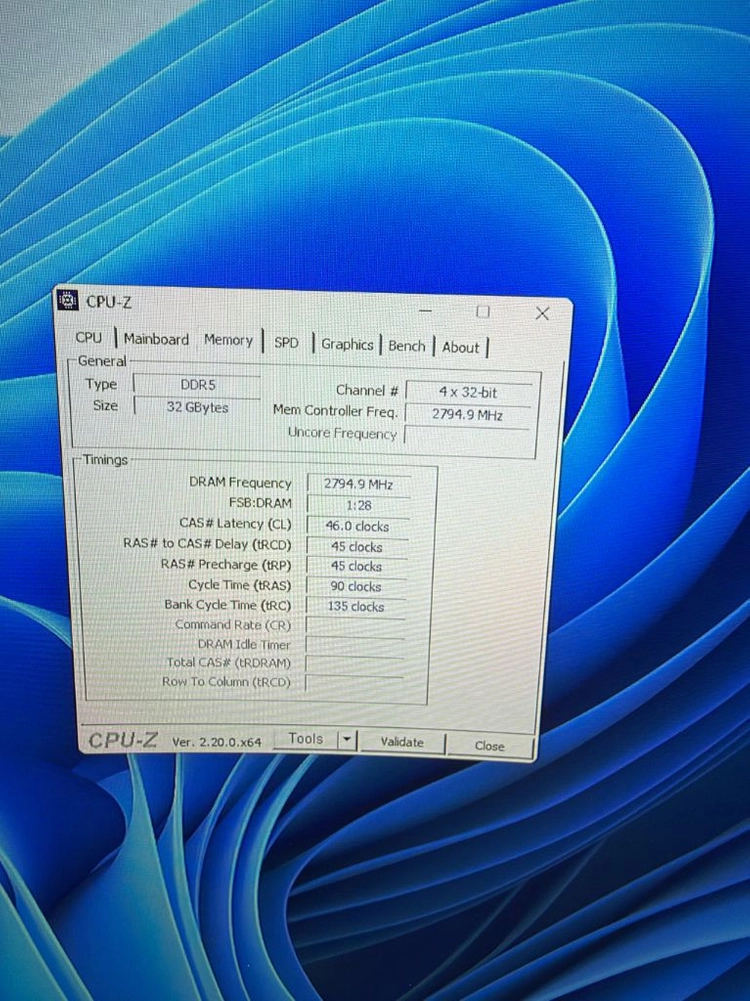Click the "Mem Controller Freq." label
This screenshot has width=750, height=1001.
(x=335, y=410)
